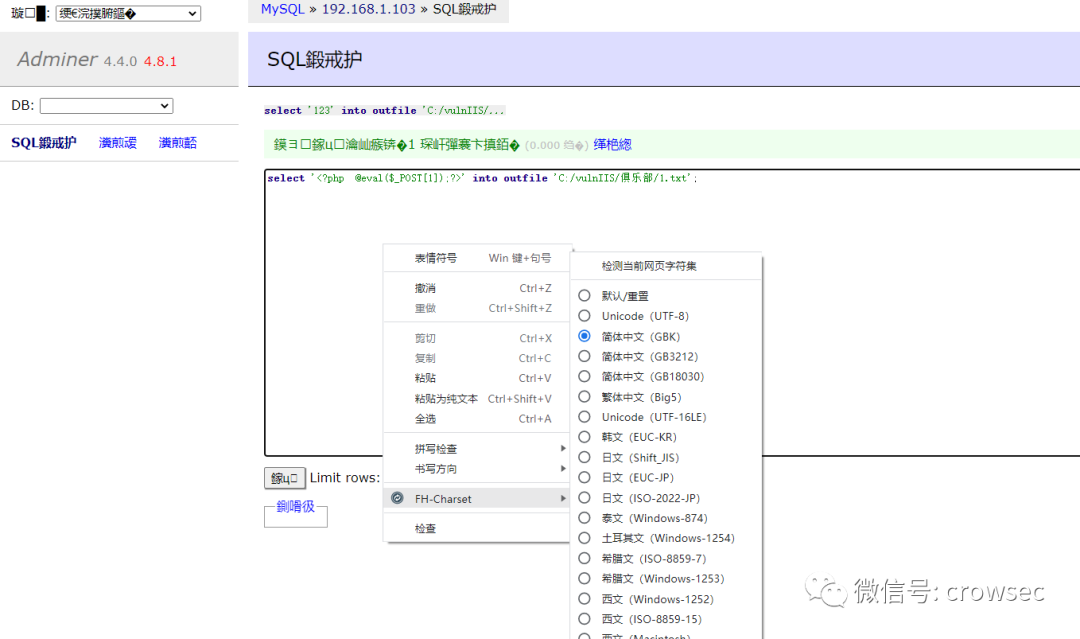This screenshot has height=639, width=1080.
Task: Select the 默认/重置 radio option
Action: click(x=584, y=295)
